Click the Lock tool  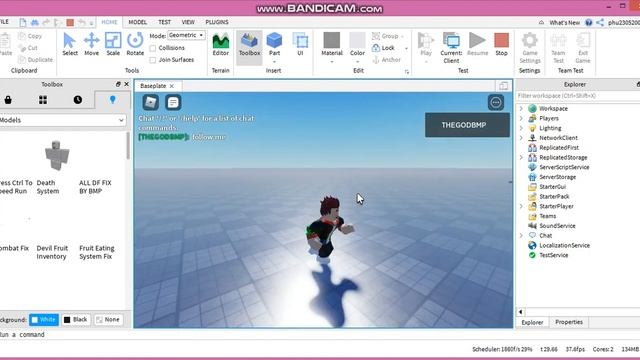(x=384, y=48)
